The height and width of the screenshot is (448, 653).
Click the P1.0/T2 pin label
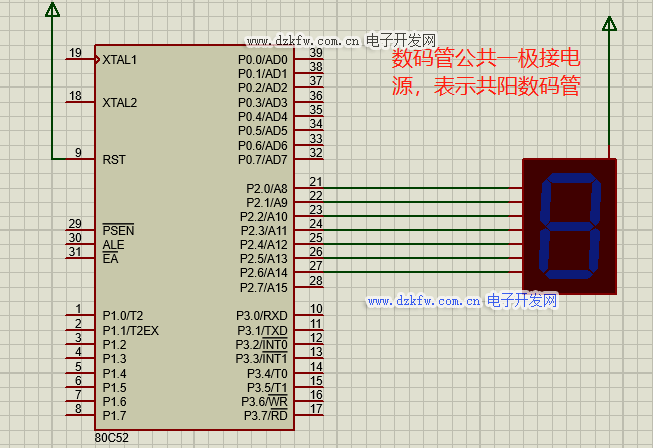pyautogui.click(x=123, y=316)
